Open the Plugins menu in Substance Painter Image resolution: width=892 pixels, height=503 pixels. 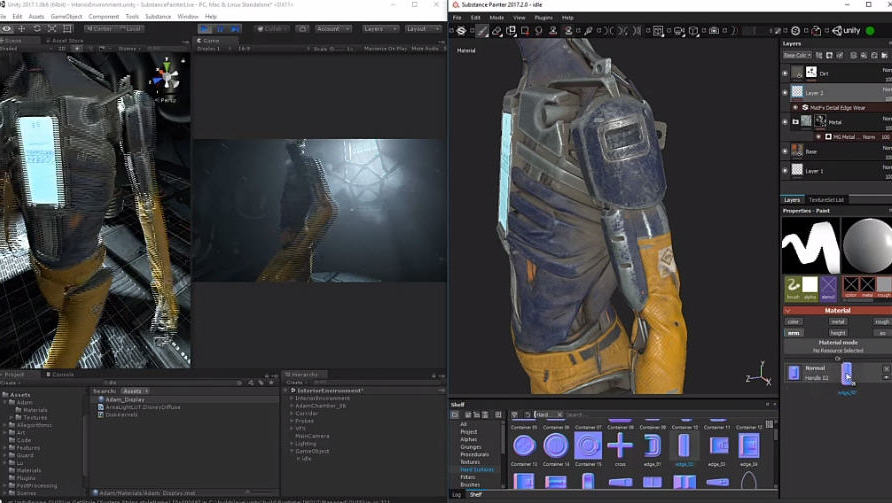(x=543, y=18)
